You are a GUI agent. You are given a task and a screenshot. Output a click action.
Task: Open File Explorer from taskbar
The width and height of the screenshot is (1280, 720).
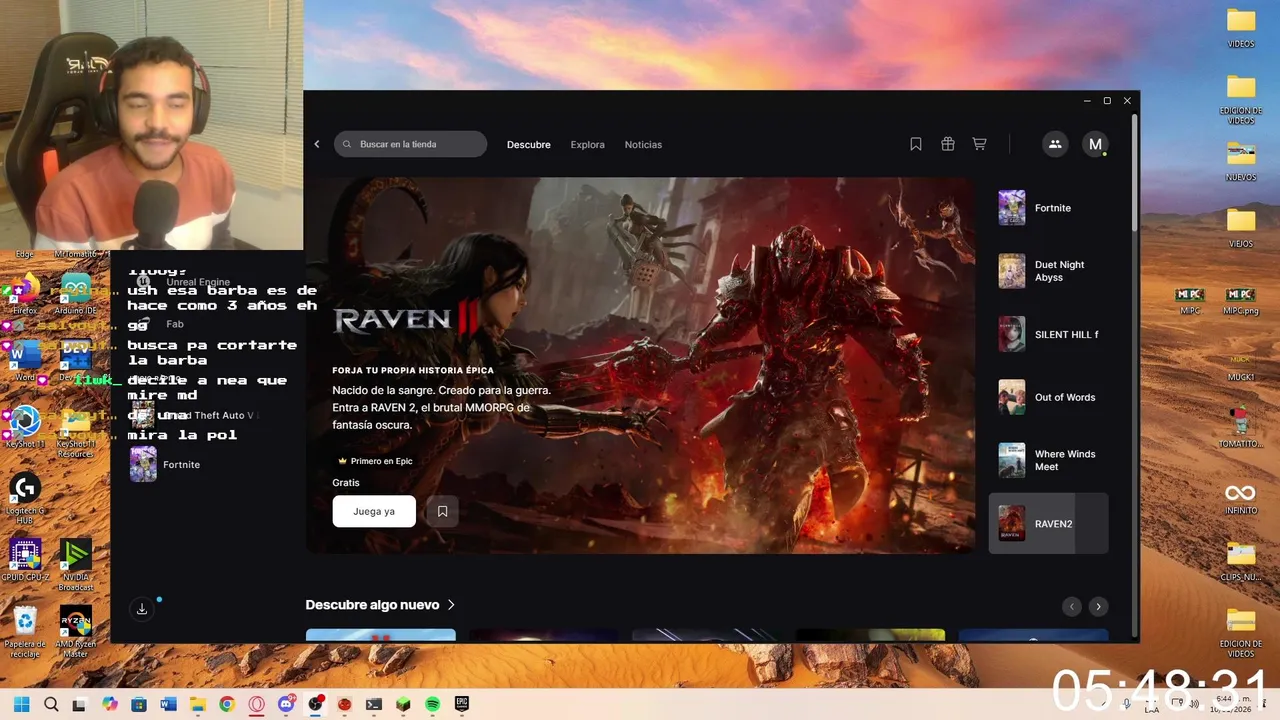198,704
